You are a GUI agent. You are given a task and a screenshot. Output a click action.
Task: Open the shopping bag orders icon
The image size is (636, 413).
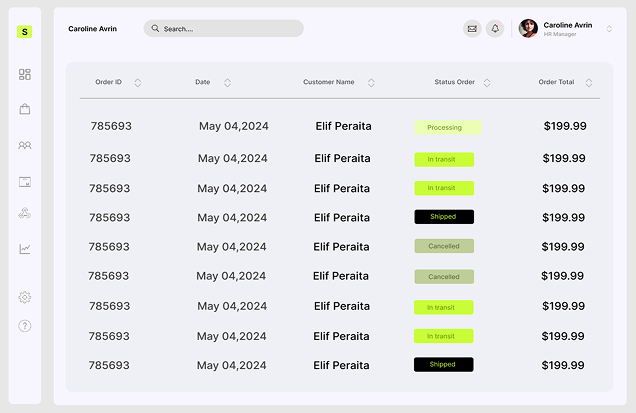click(25, 109)
